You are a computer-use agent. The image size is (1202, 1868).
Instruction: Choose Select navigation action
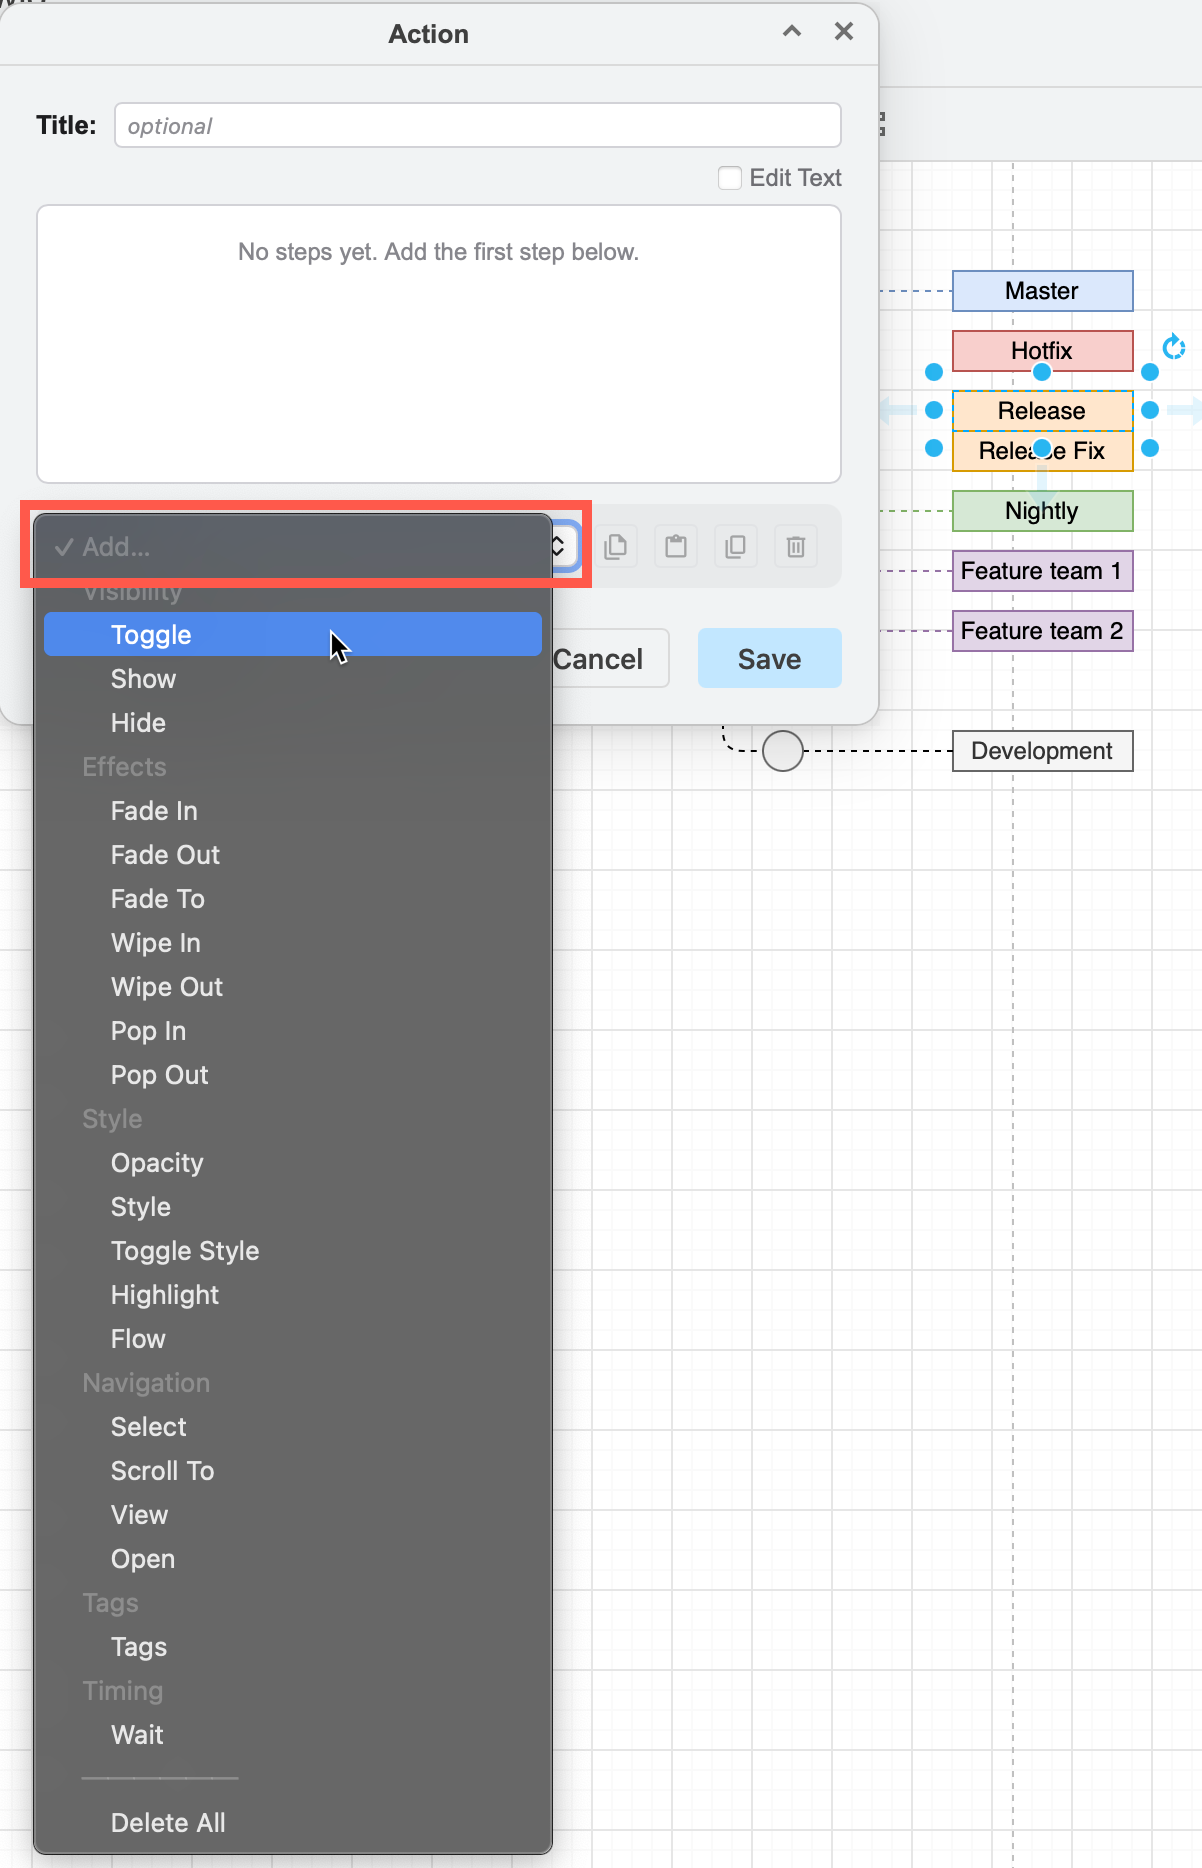[292, 1426]
